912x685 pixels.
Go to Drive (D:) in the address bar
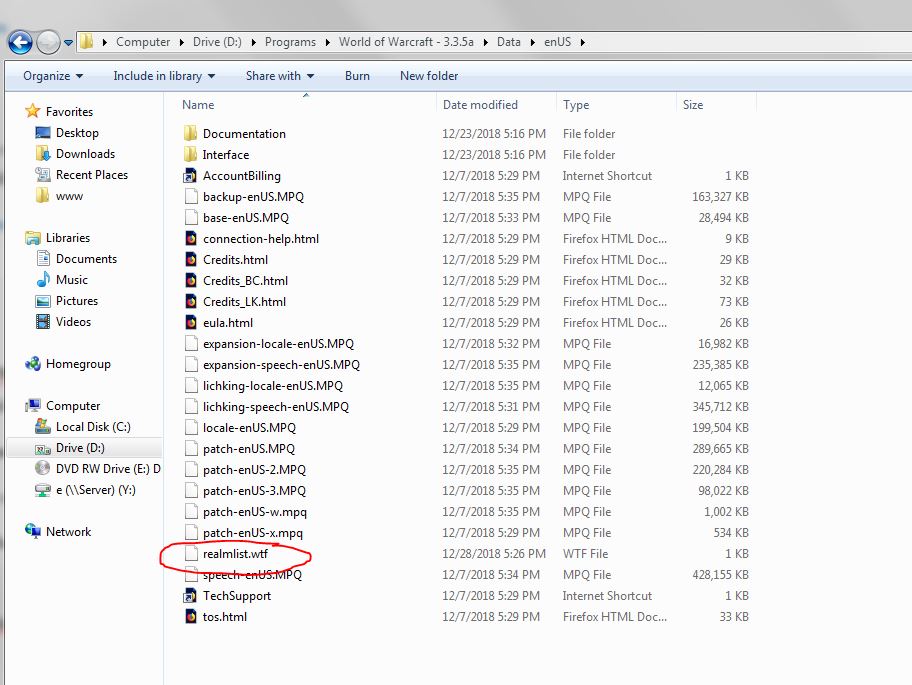click(x=217, y=42)
